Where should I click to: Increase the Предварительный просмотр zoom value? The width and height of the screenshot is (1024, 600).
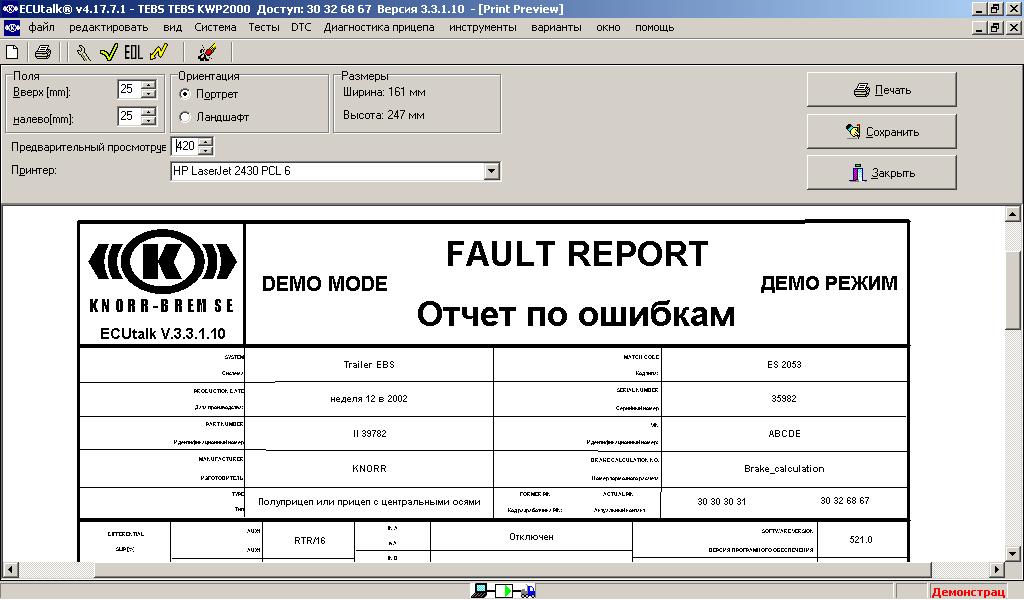(x=206, y=142)
